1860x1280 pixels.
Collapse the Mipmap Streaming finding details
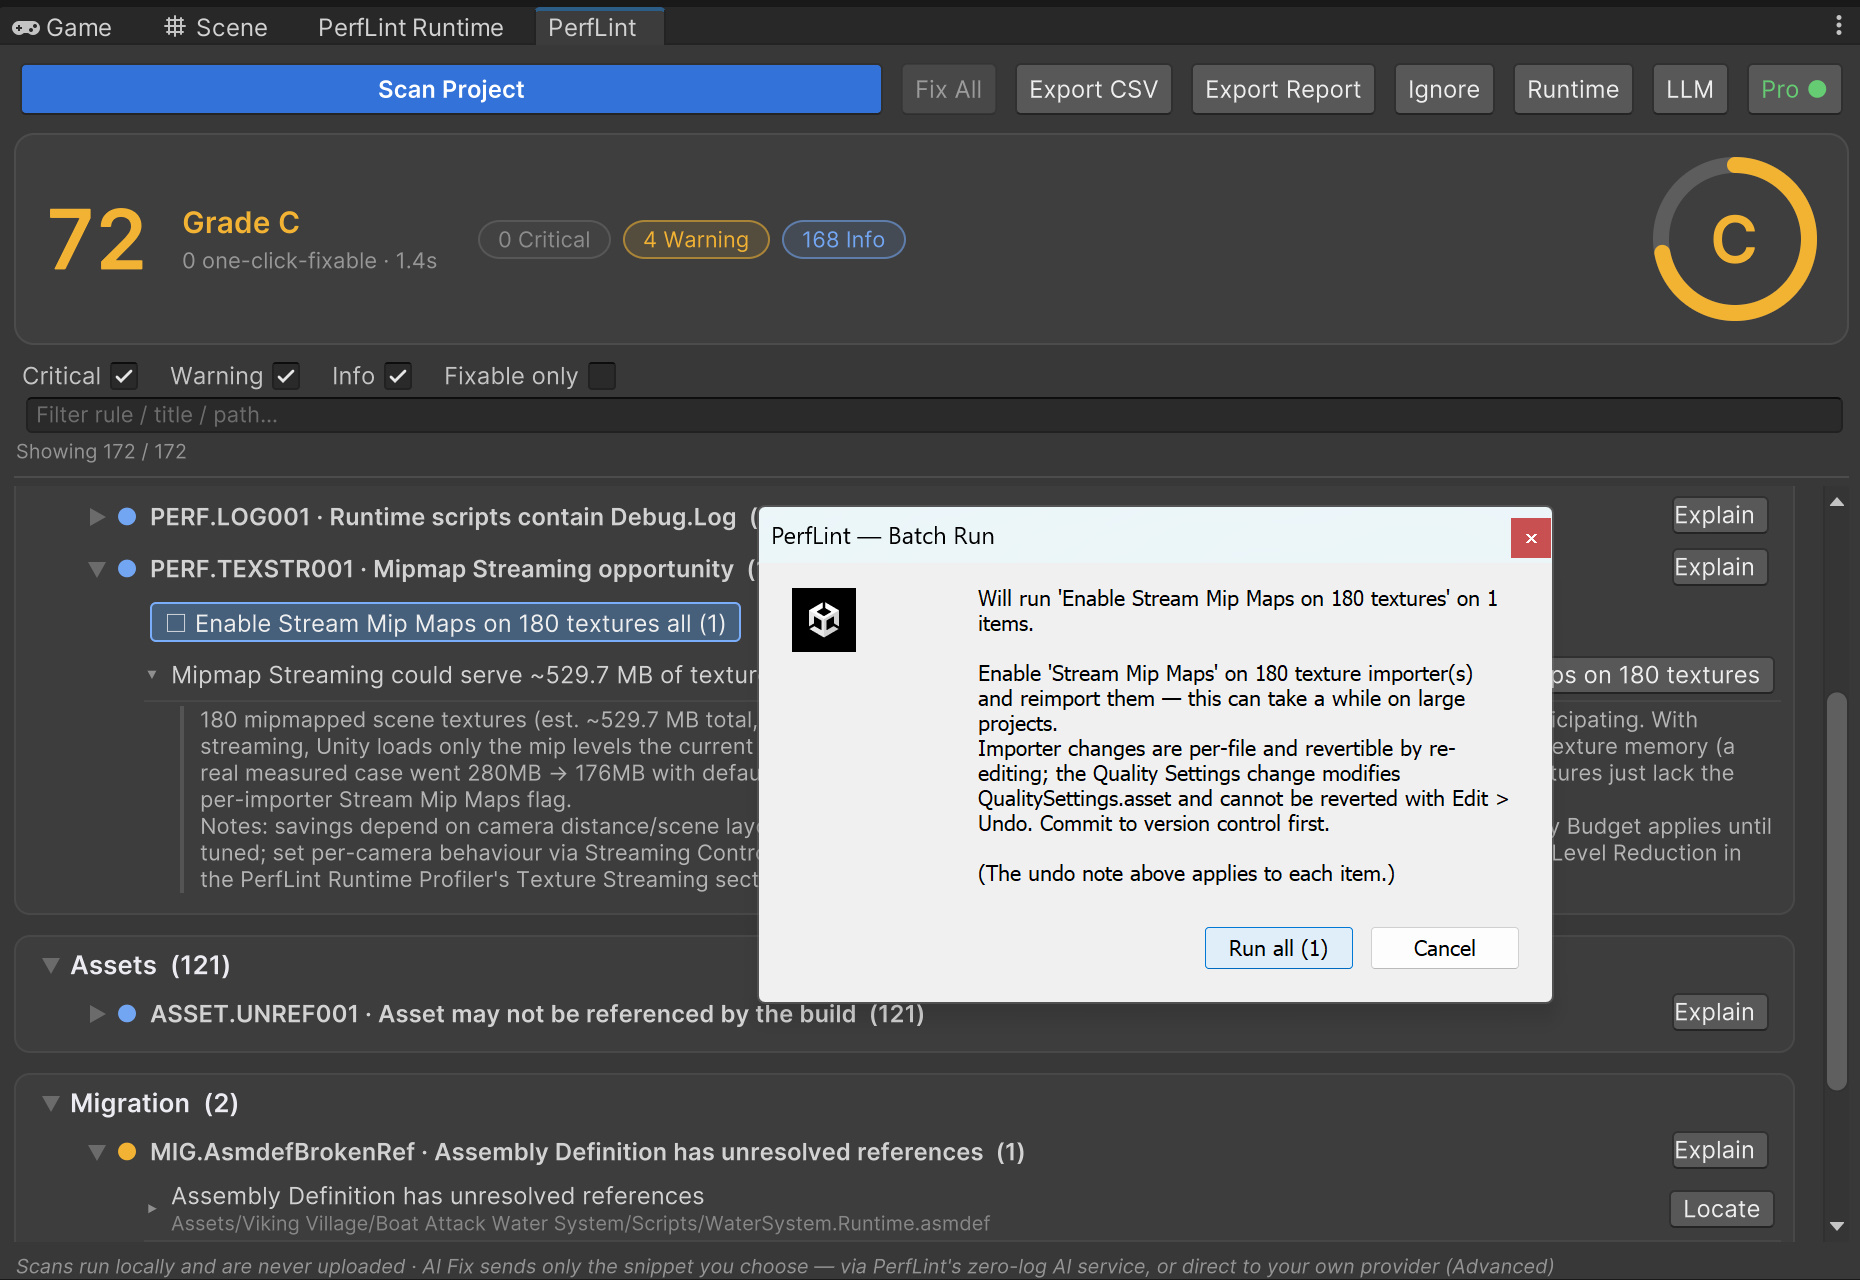pyautogui.click(x=152, y=675)
